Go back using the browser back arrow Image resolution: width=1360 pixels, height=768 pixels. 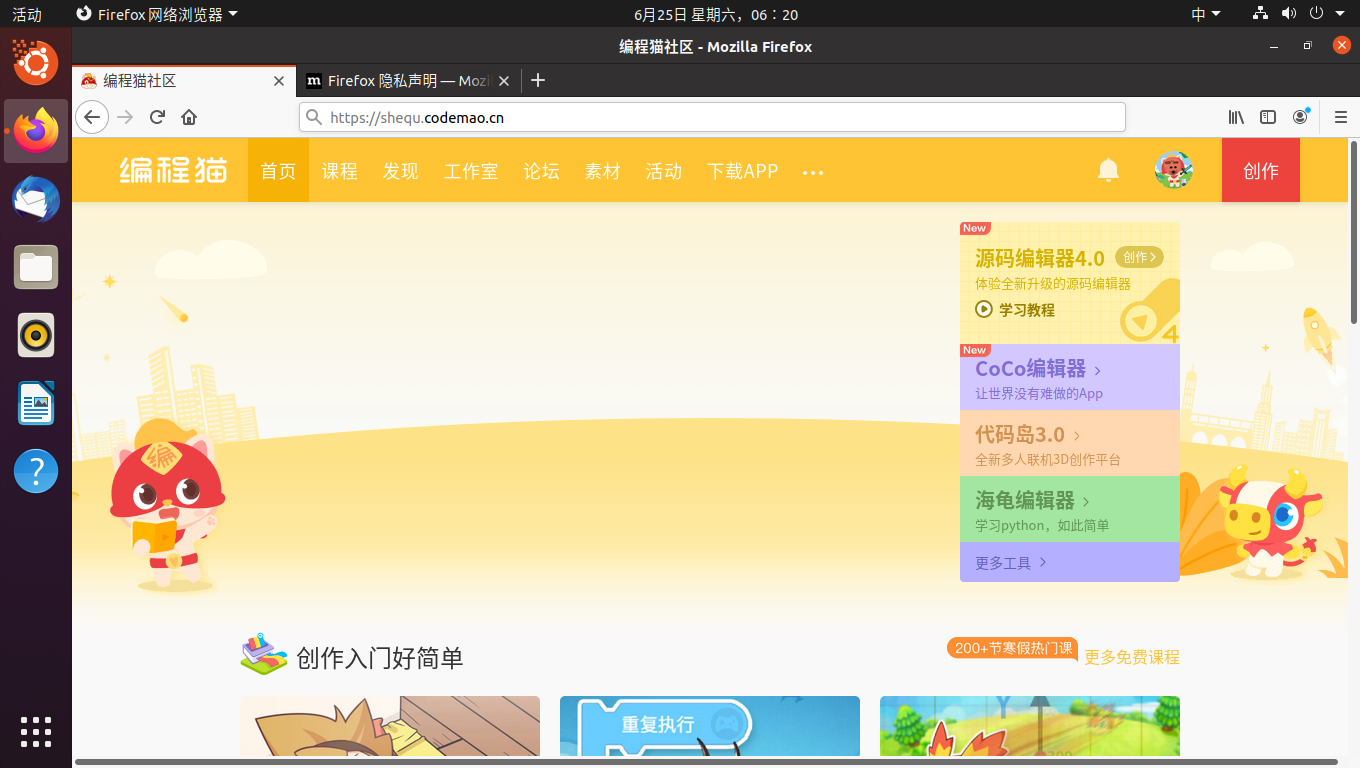(x=92, y=117)
